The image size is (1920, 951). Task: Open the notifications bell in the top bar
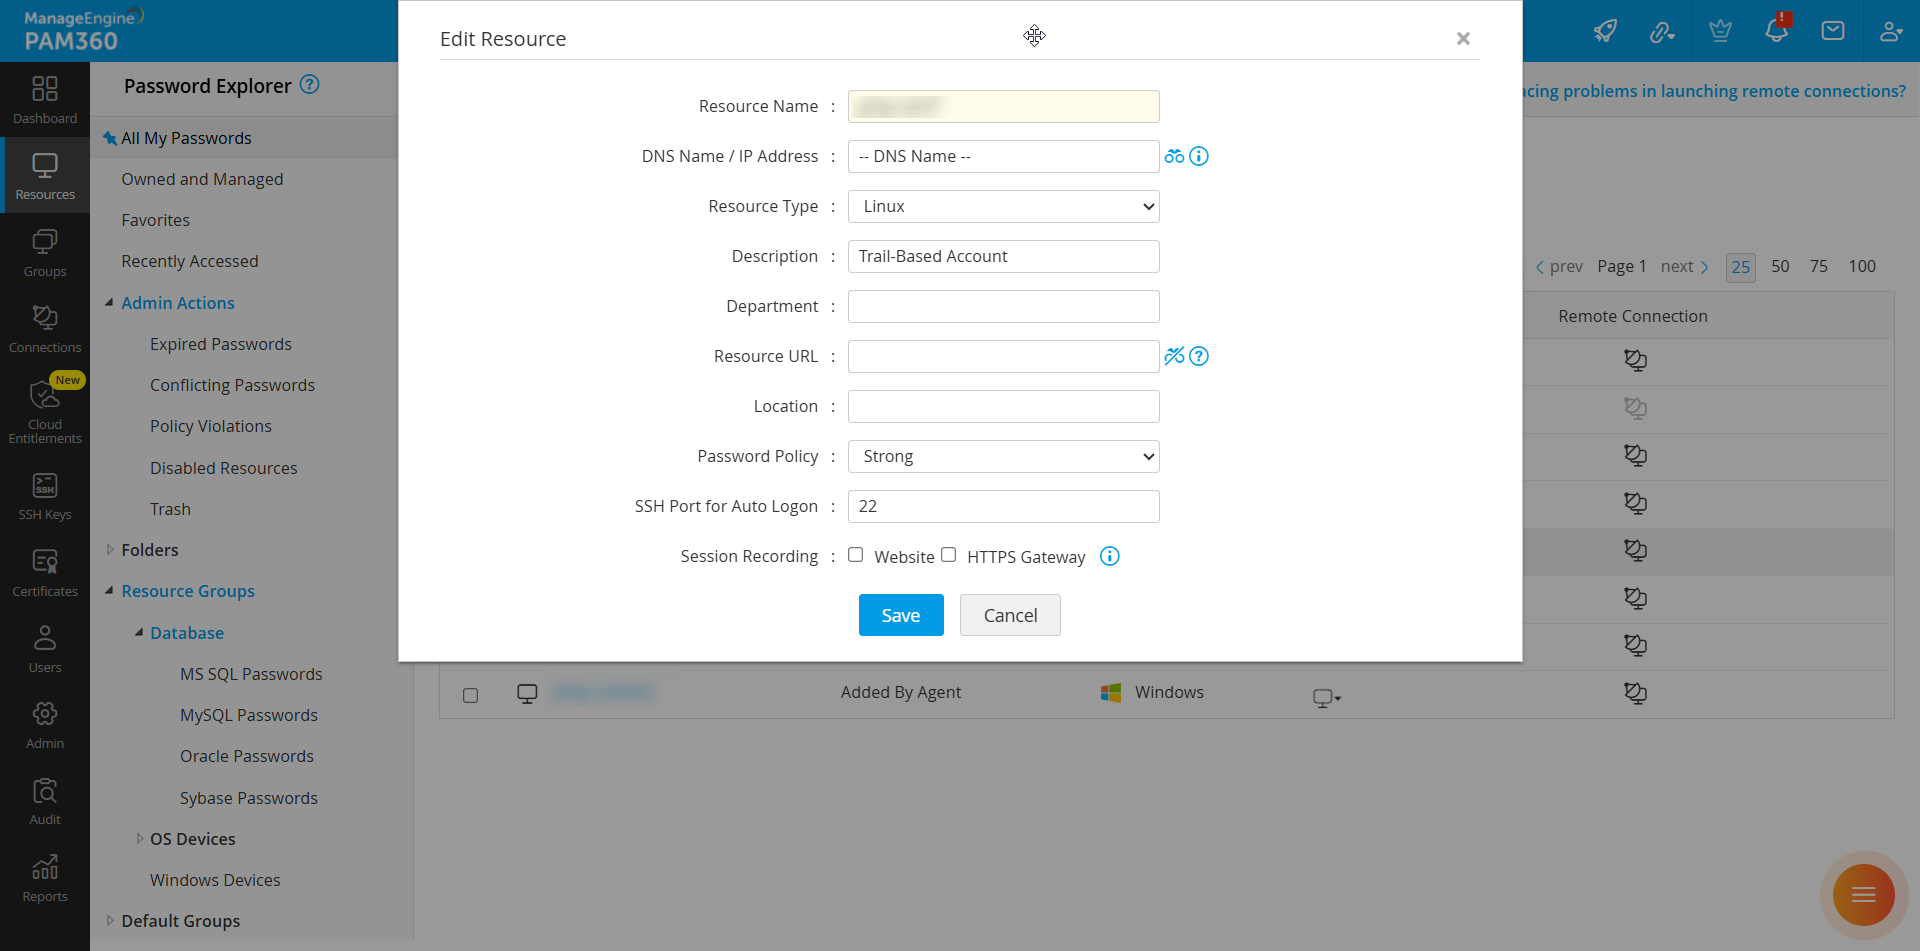(x=1776, y=31)
